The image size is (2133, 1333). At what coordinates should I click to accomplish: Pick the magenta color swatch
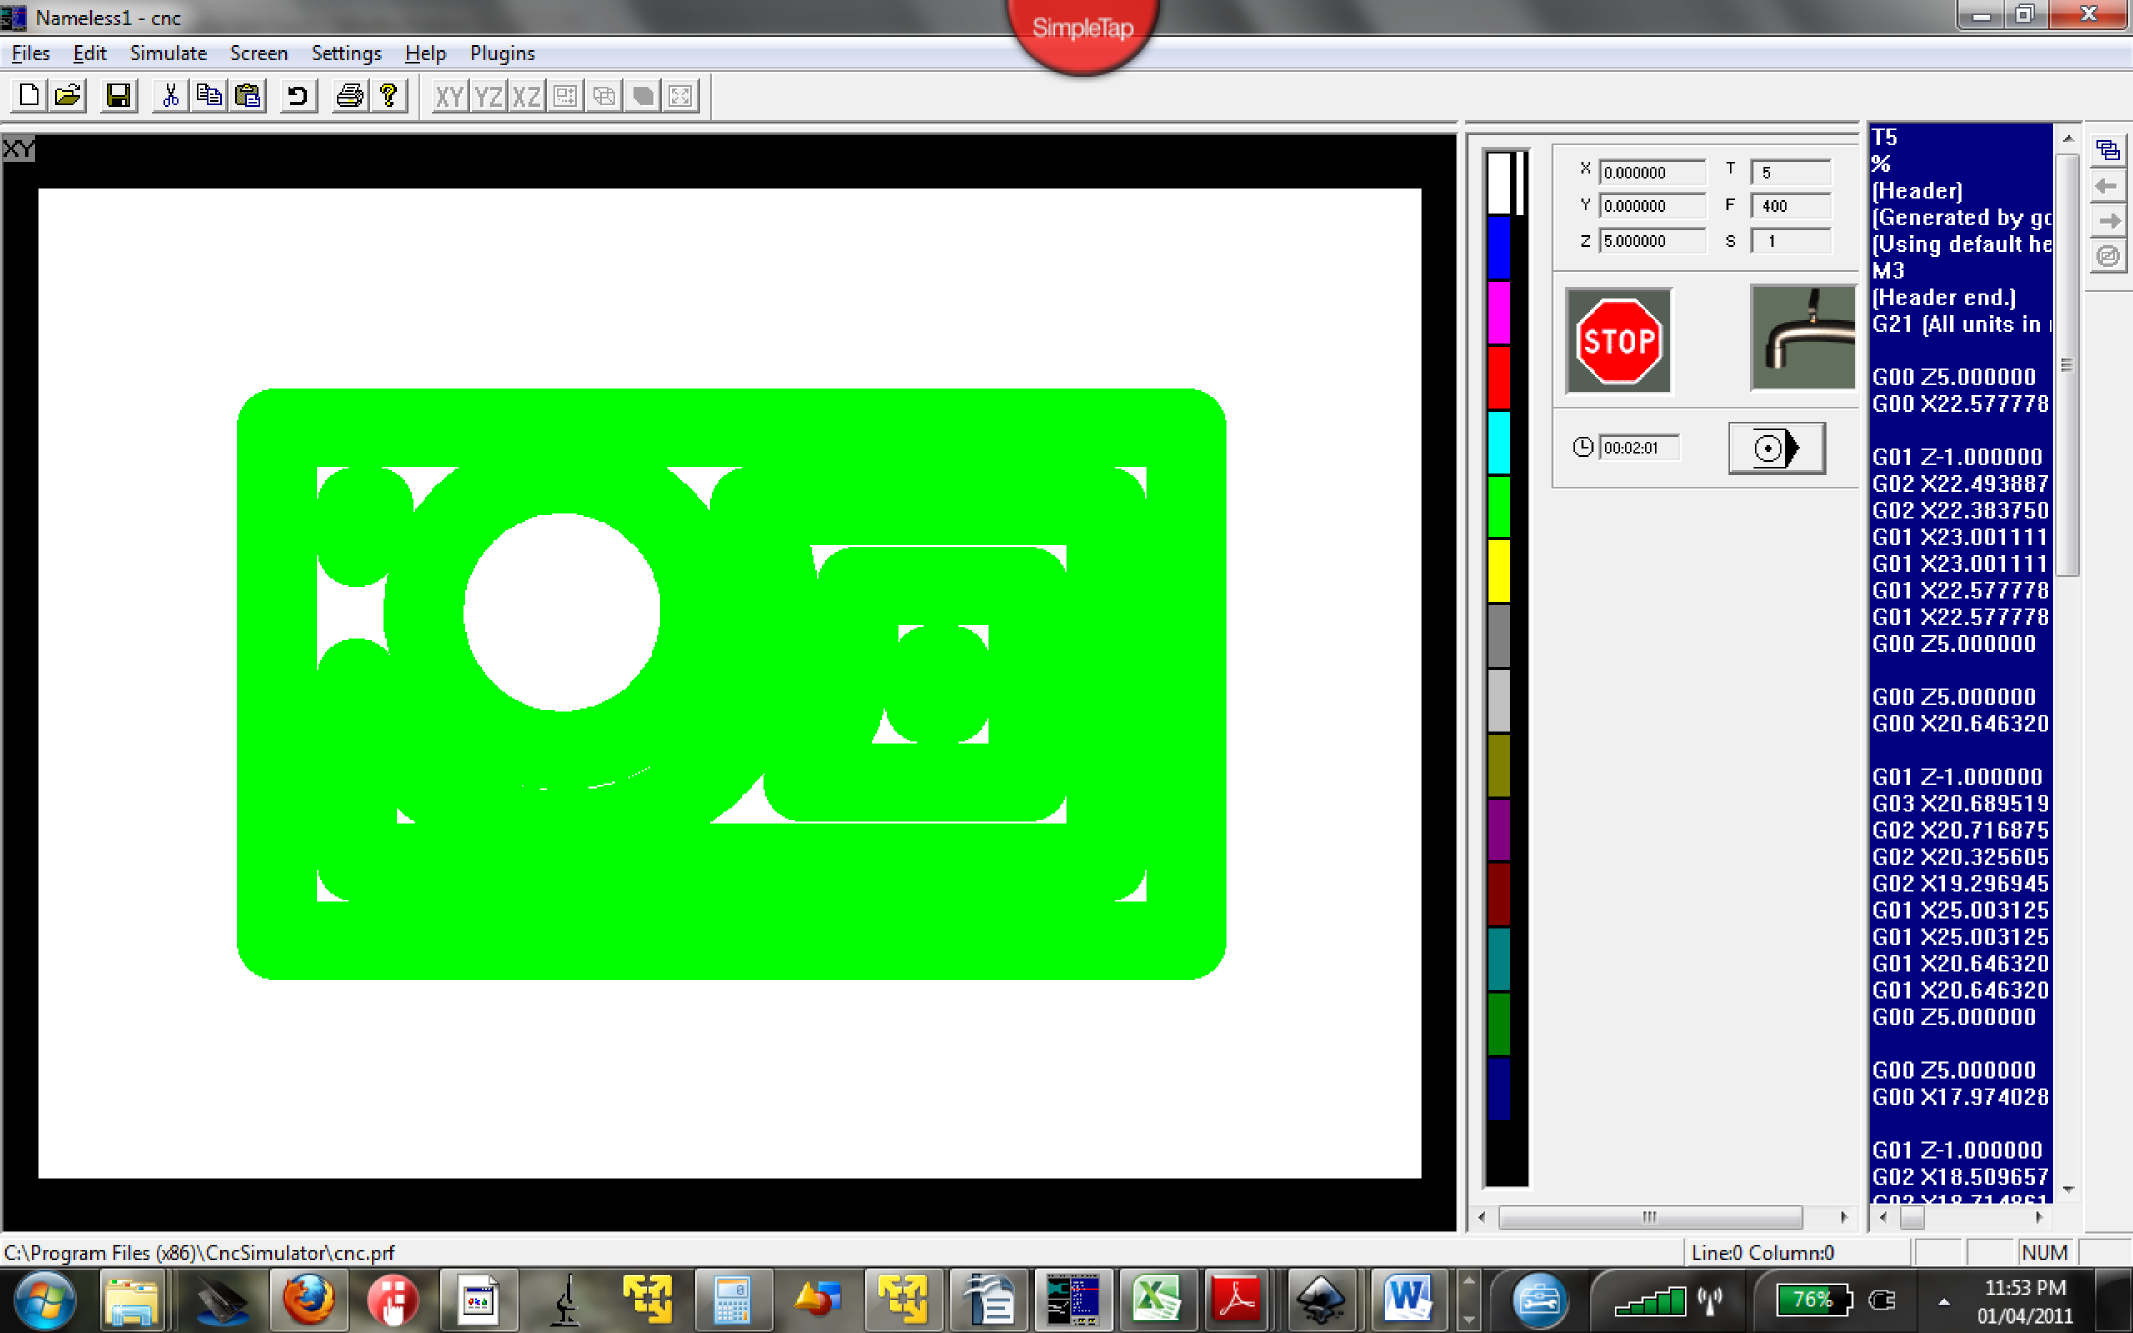pos(1498,311)
